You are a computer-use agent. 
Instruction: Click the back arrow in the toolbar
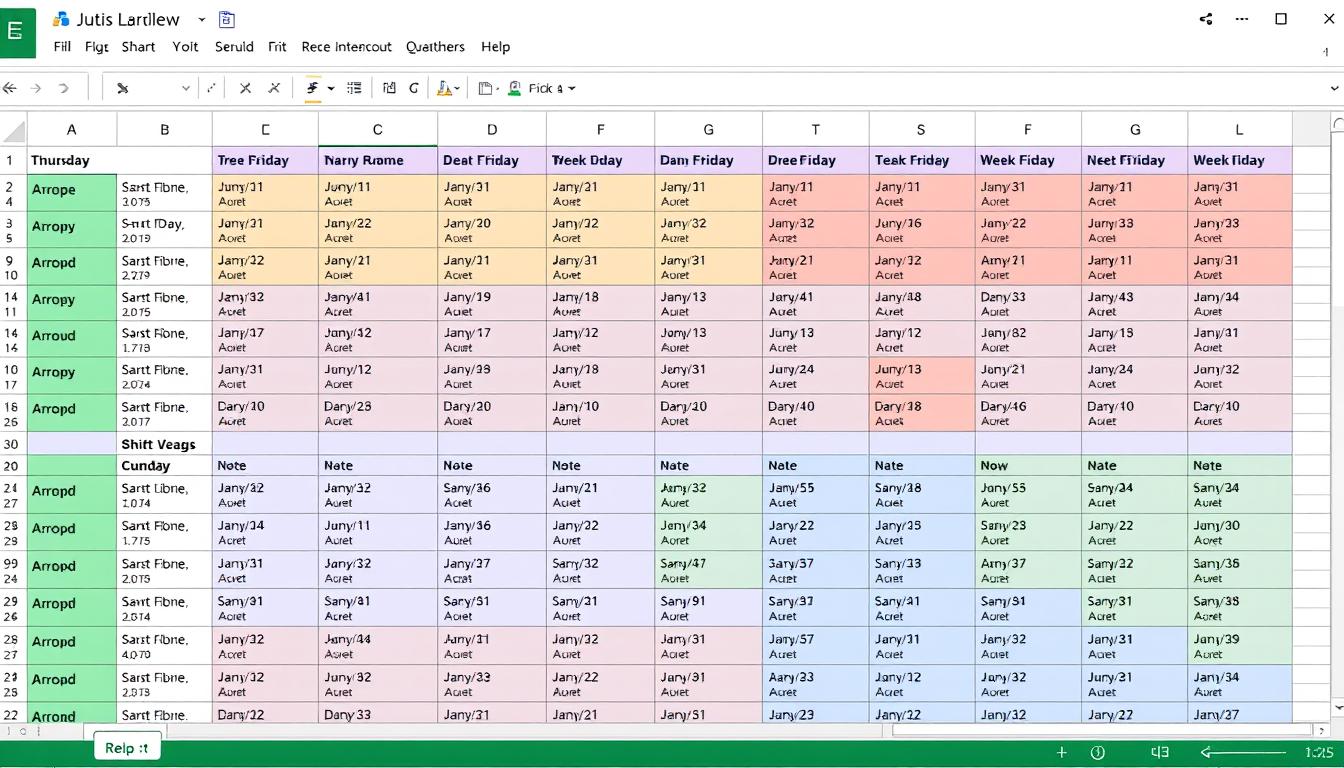click(10, 88)
